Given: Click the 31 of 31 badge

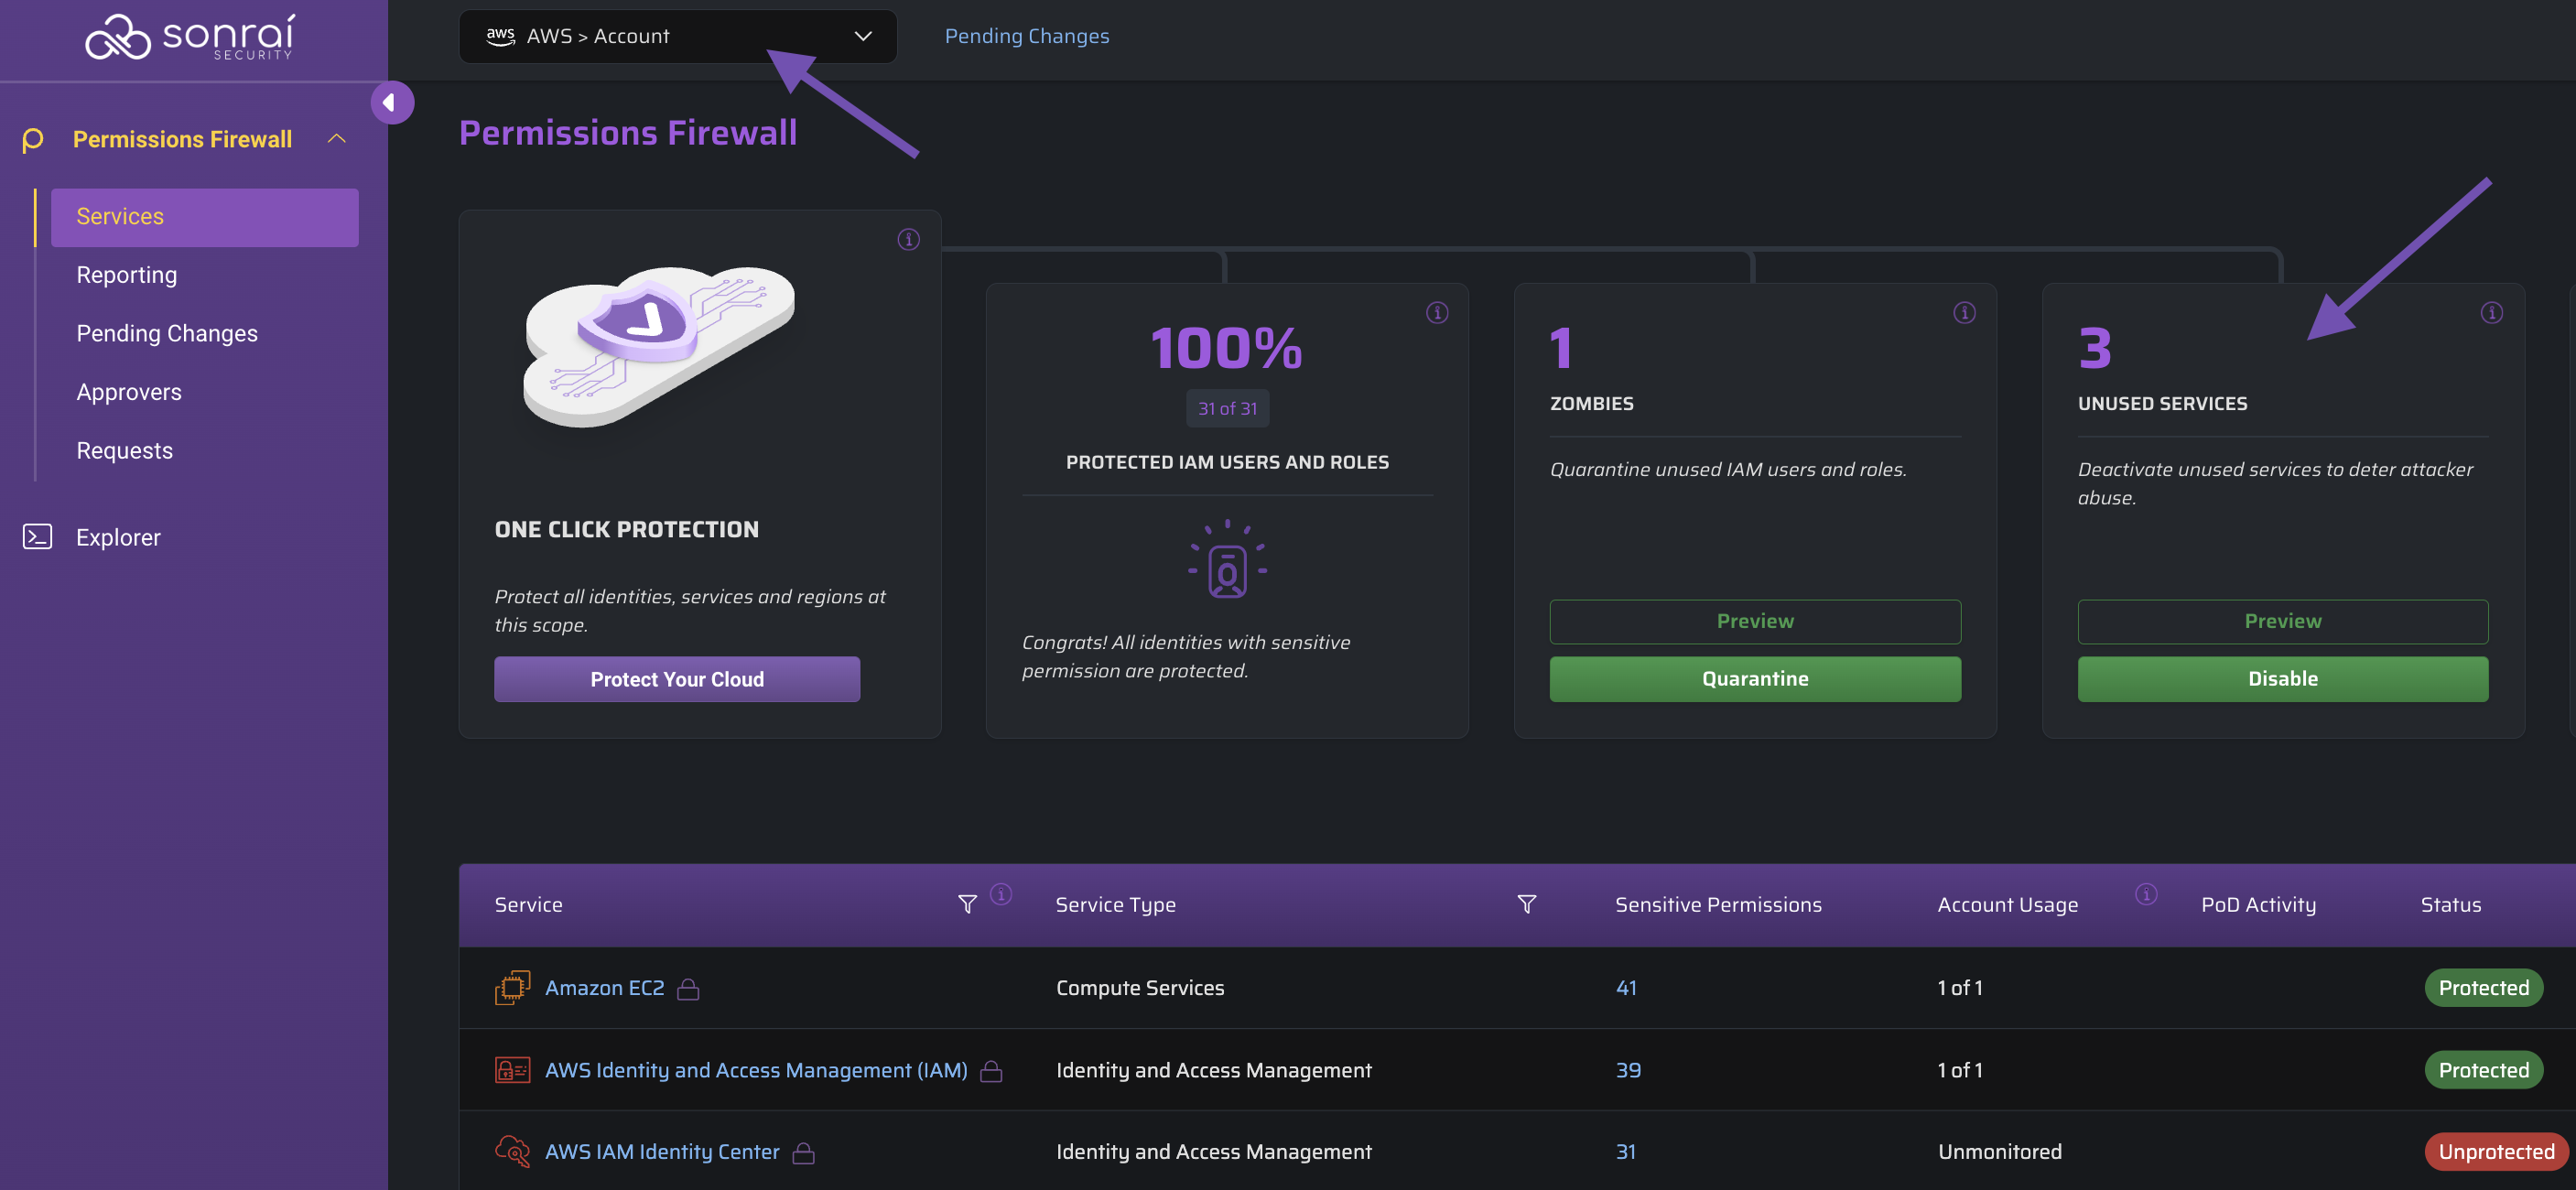Looking at the screenshot, I should click(1227, 409).
